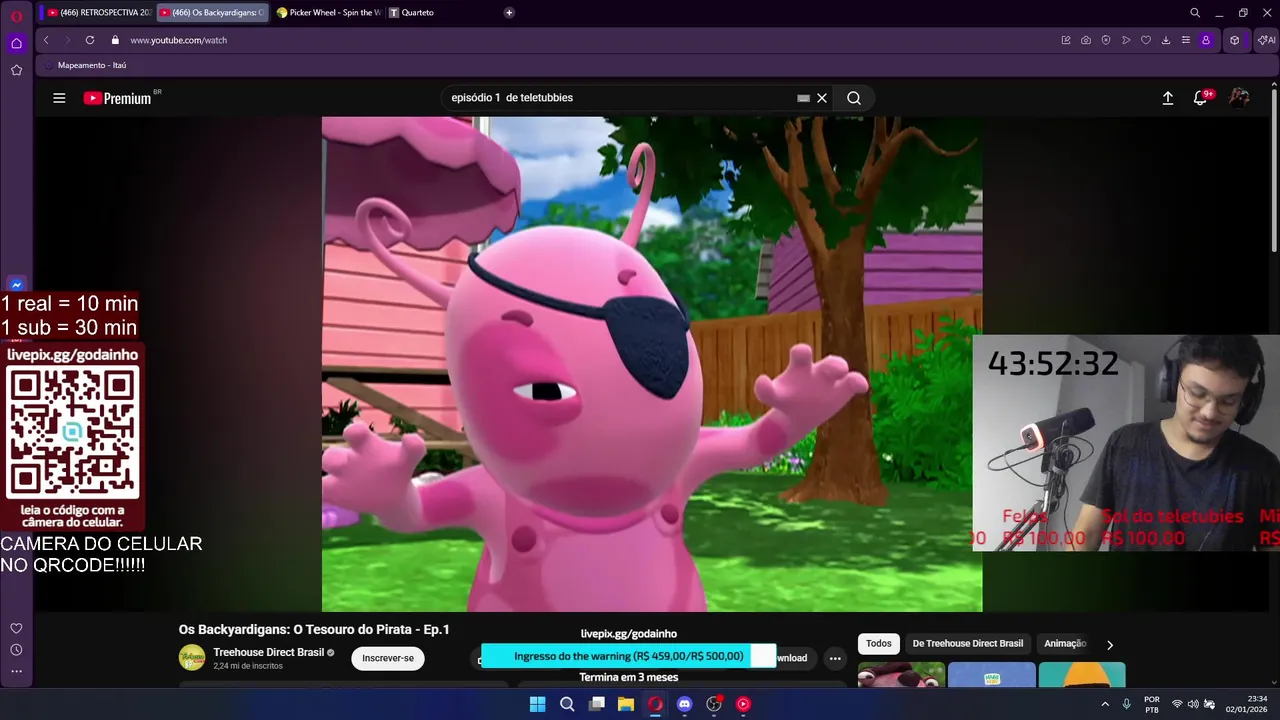Open Opera sidebar home icon

pos(16,43)
